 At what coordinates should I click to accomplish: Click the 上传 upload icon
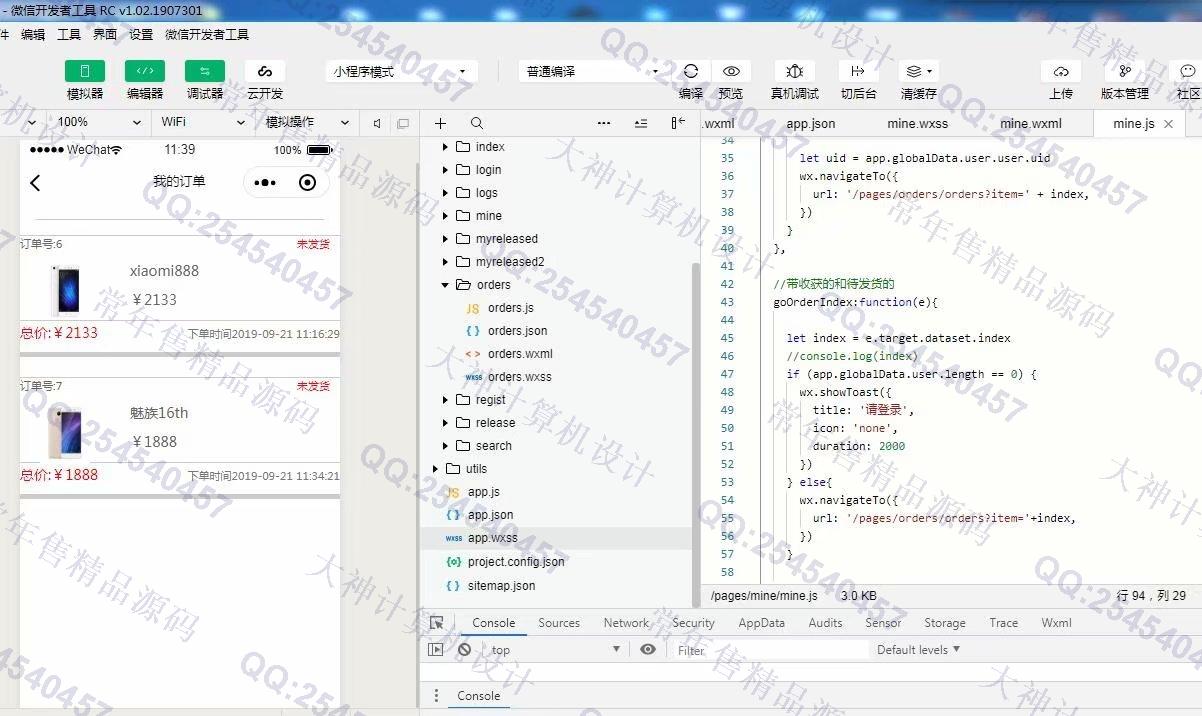(x=1061, y=71)
